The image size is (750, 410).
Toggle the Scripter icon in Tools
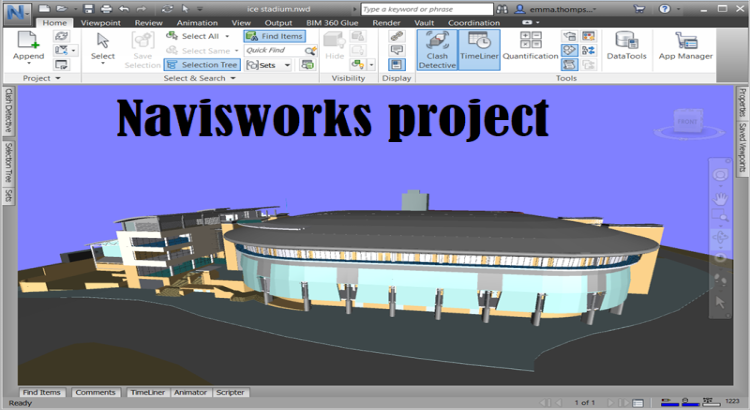pos(569,65)
